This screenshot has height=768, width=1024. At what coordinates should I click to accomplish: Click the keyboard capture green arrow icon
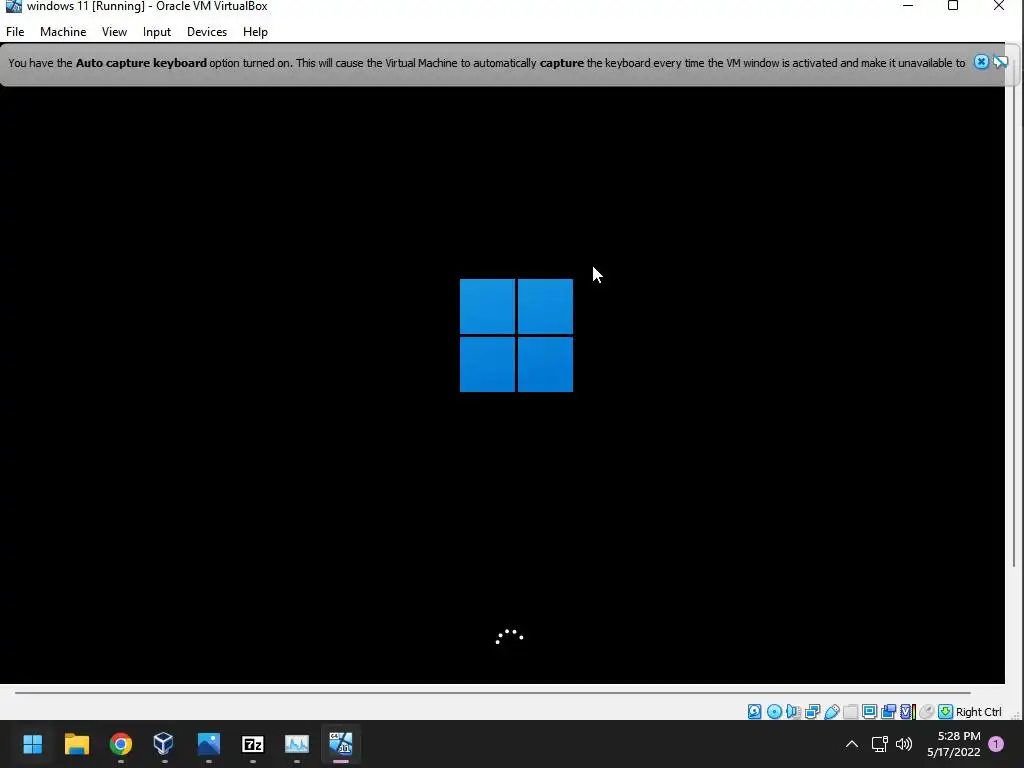[945, 712]
